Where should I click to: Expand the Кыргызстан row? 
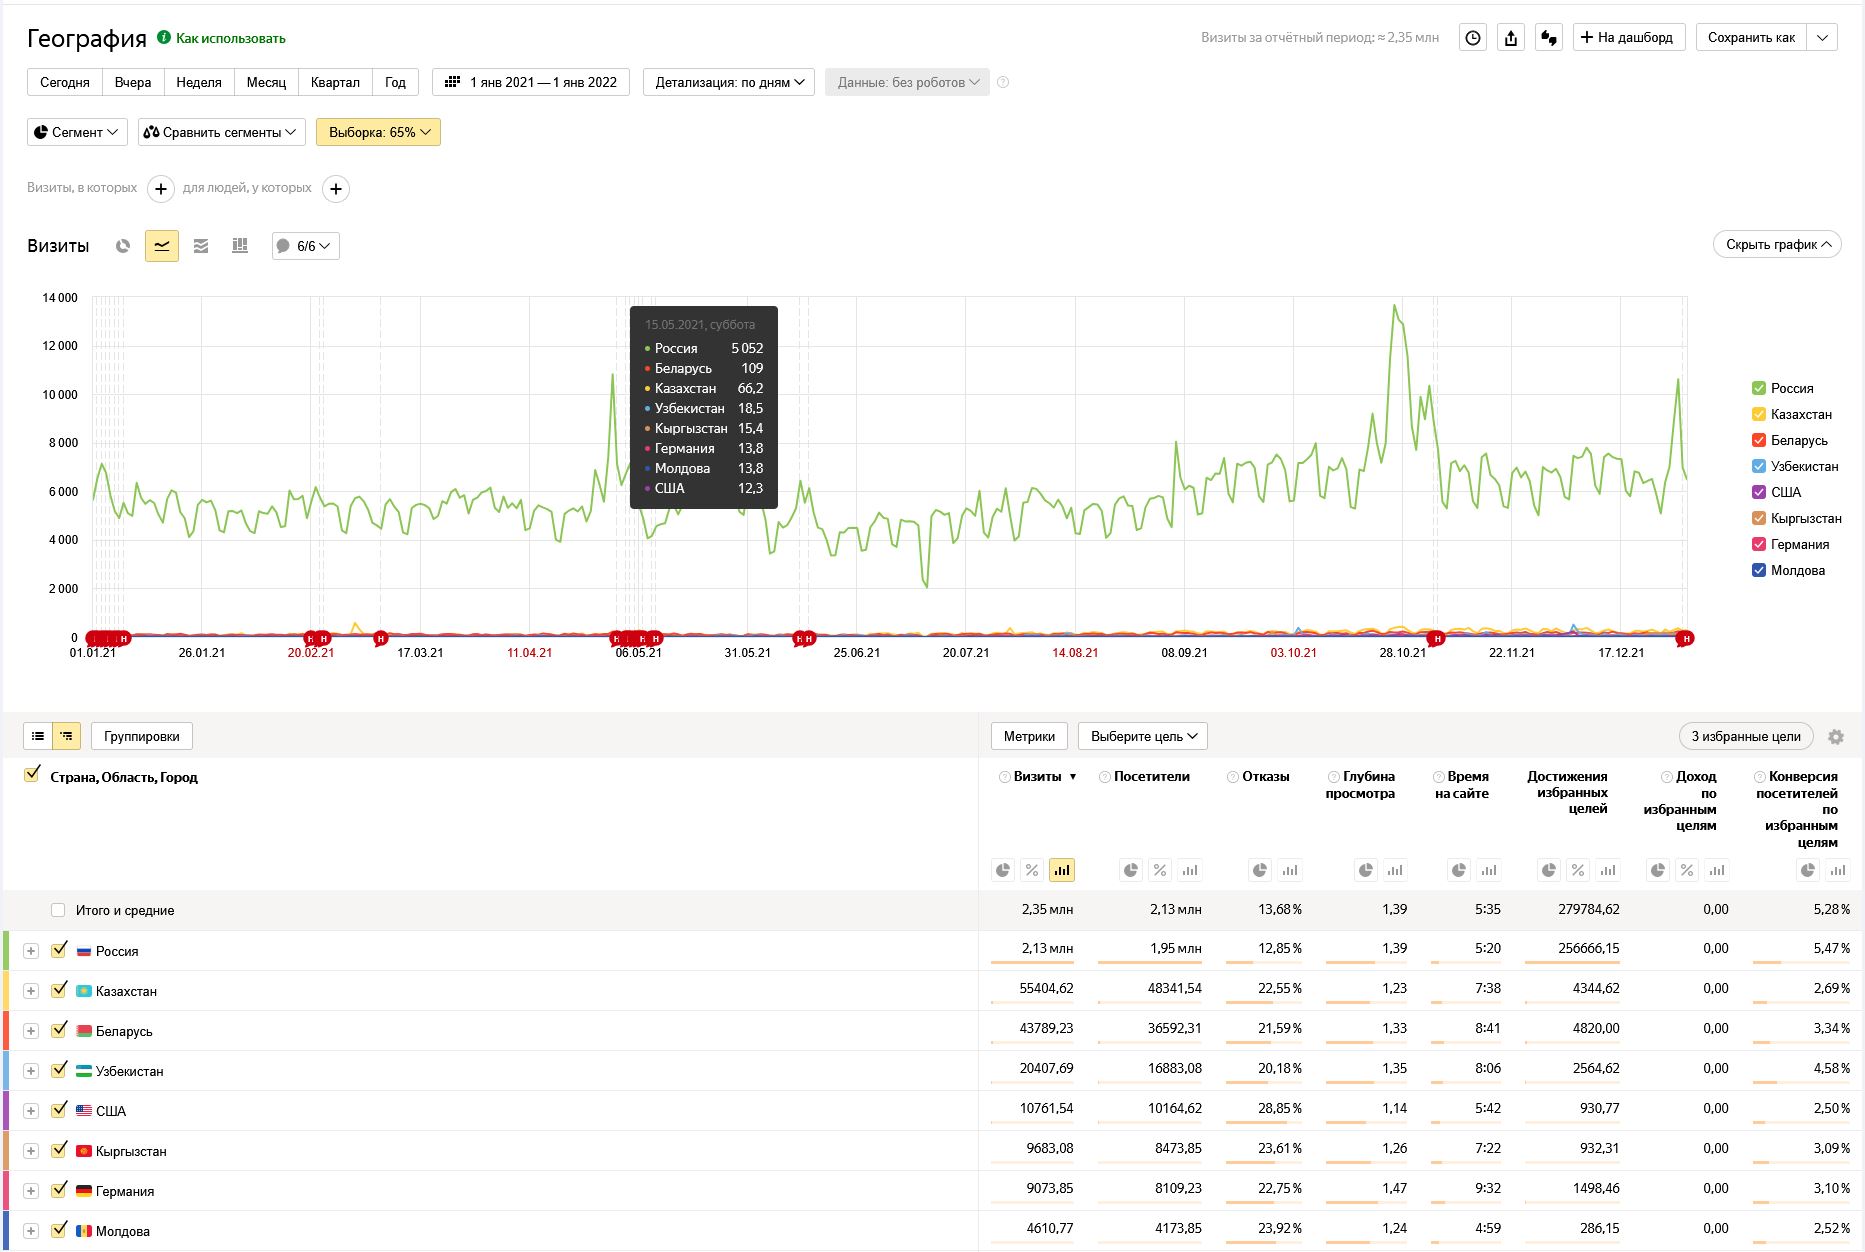[31, 1151]
